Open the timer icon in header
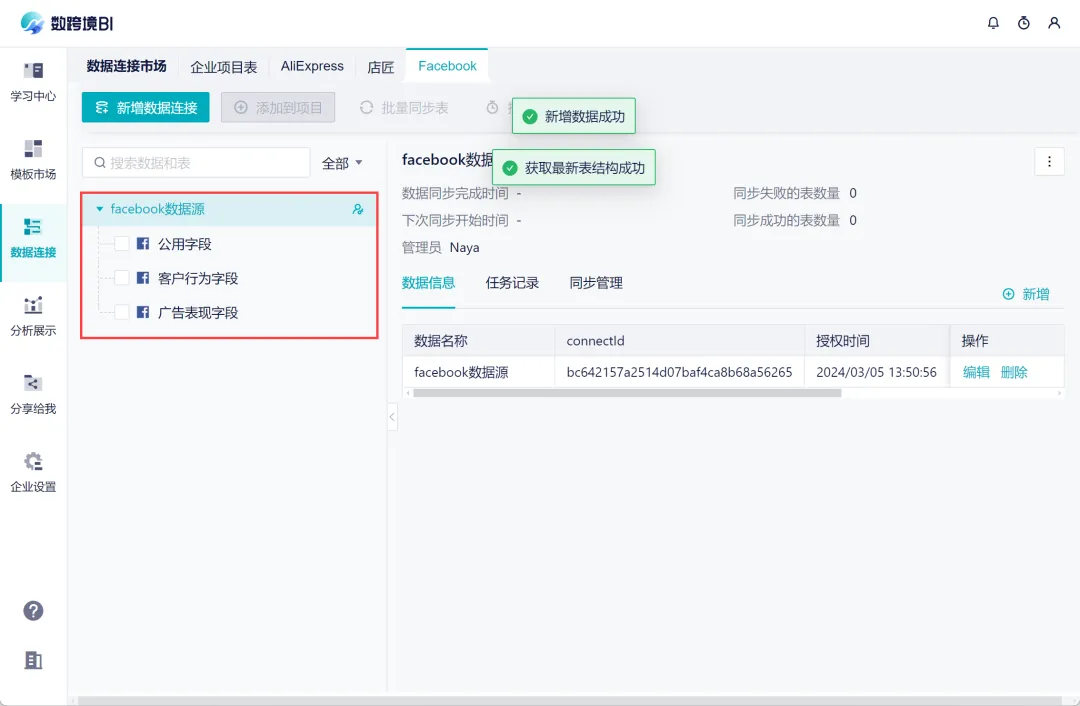 1023,23
